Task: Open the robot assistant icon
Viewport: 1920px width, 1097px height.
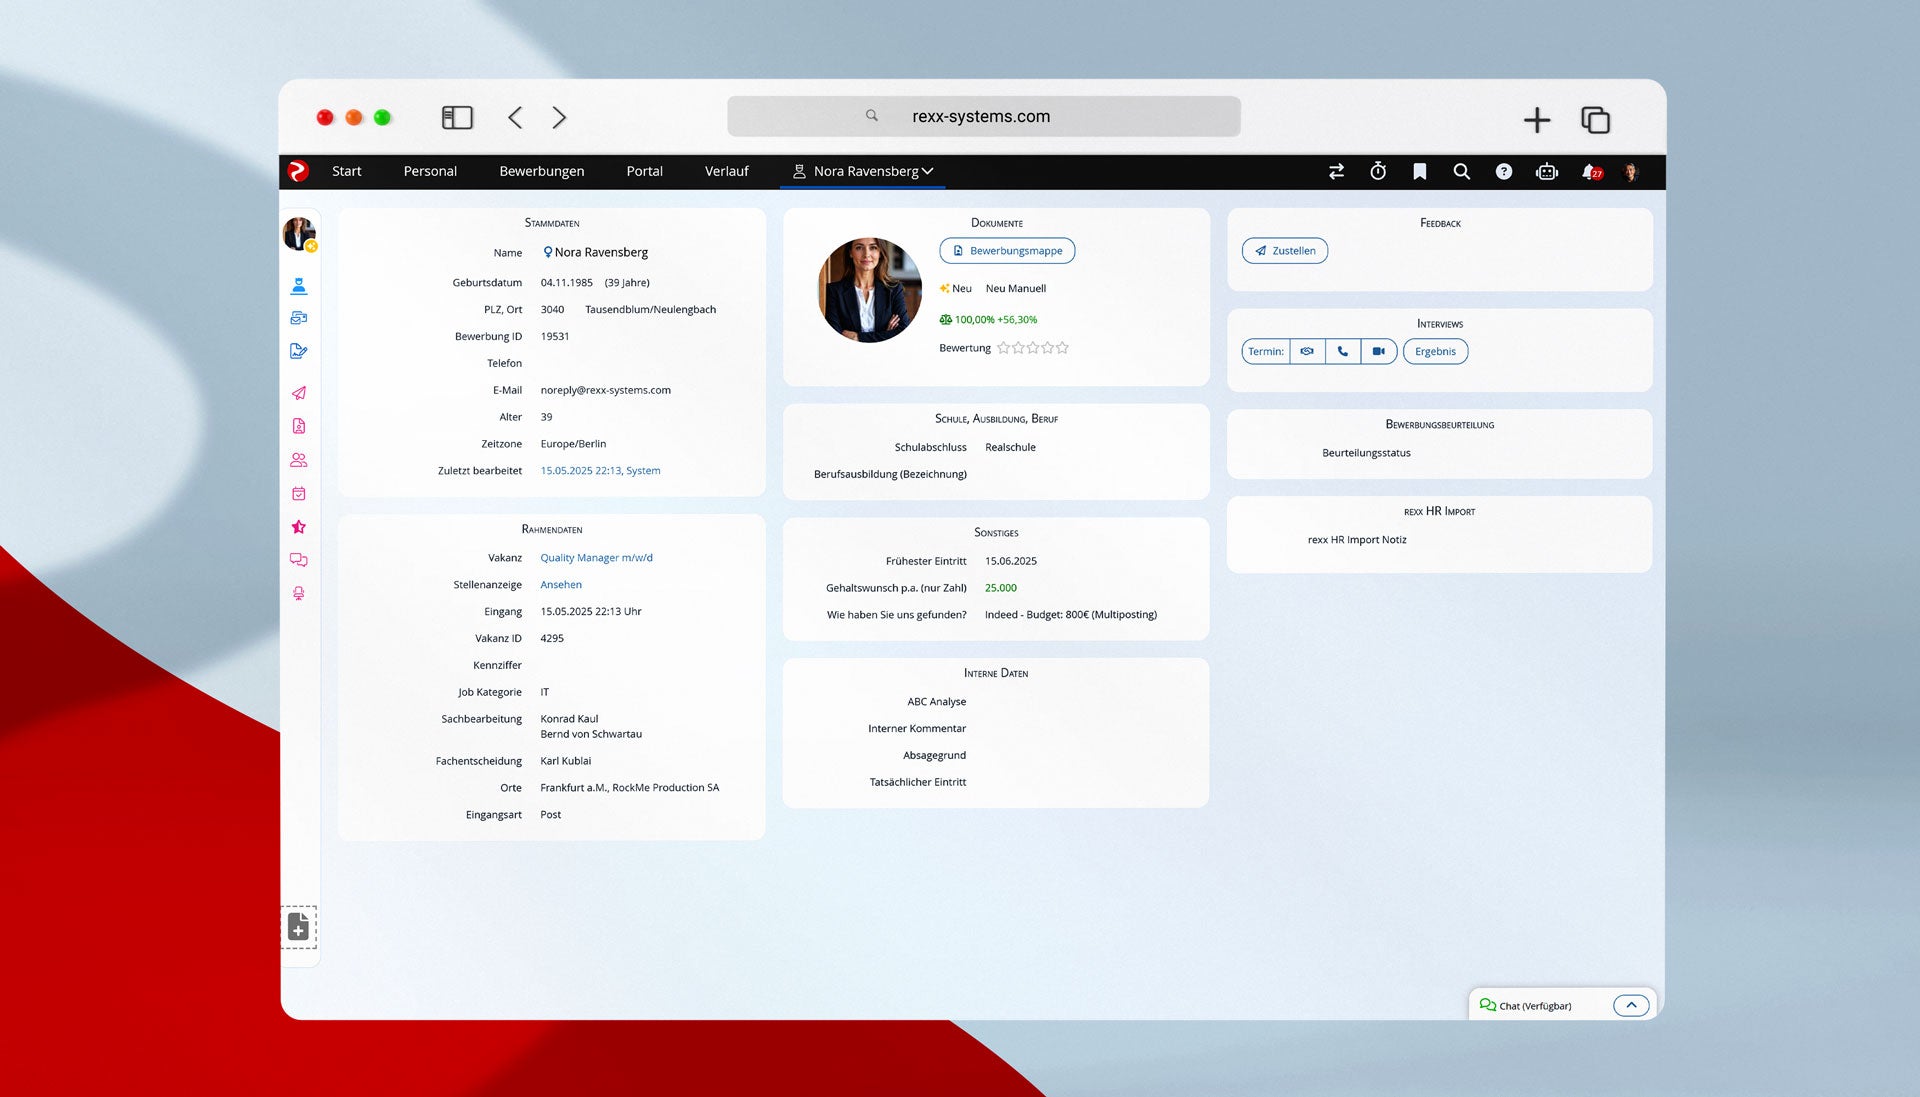Action: [x=1546, y=171]
